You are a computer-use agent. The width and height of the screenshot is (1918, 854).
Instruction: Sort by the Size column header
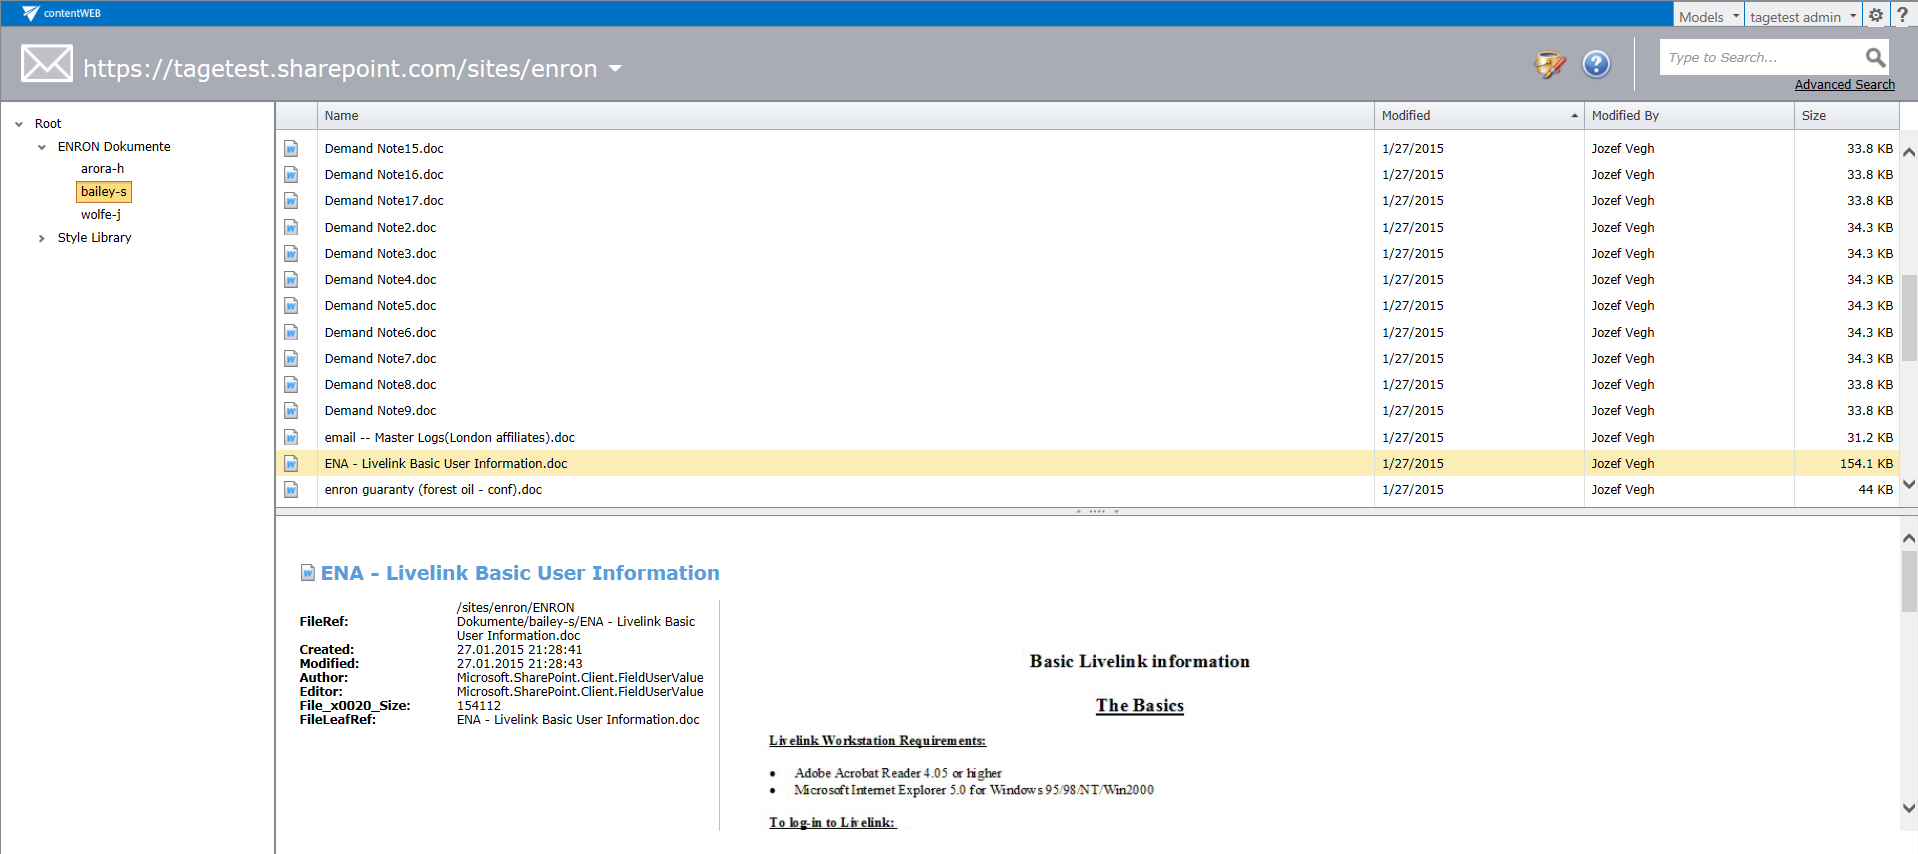(1846, 115)
